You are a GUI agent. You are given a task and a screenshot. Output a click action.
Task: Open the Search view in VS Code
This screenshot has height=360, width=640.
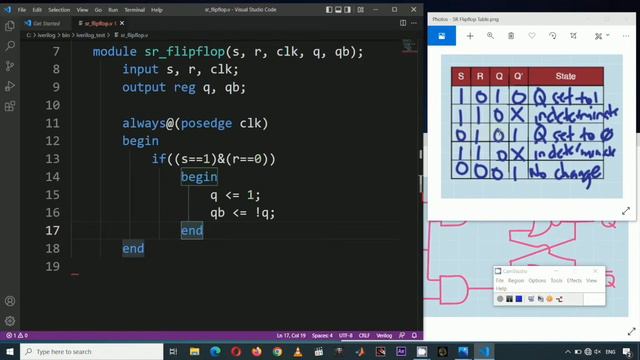pyautogui.click(x=10, y=46)
